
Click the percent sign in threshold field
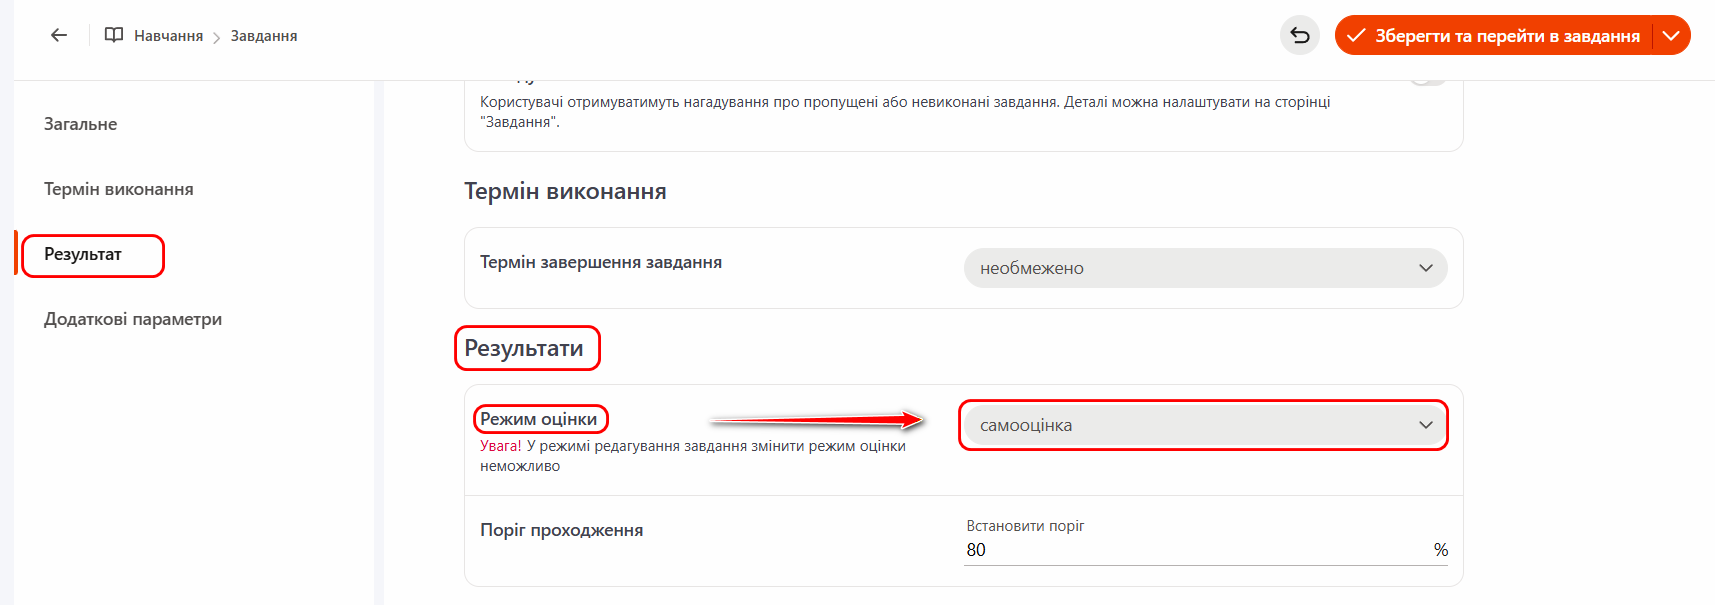[x=1440, y=550]
